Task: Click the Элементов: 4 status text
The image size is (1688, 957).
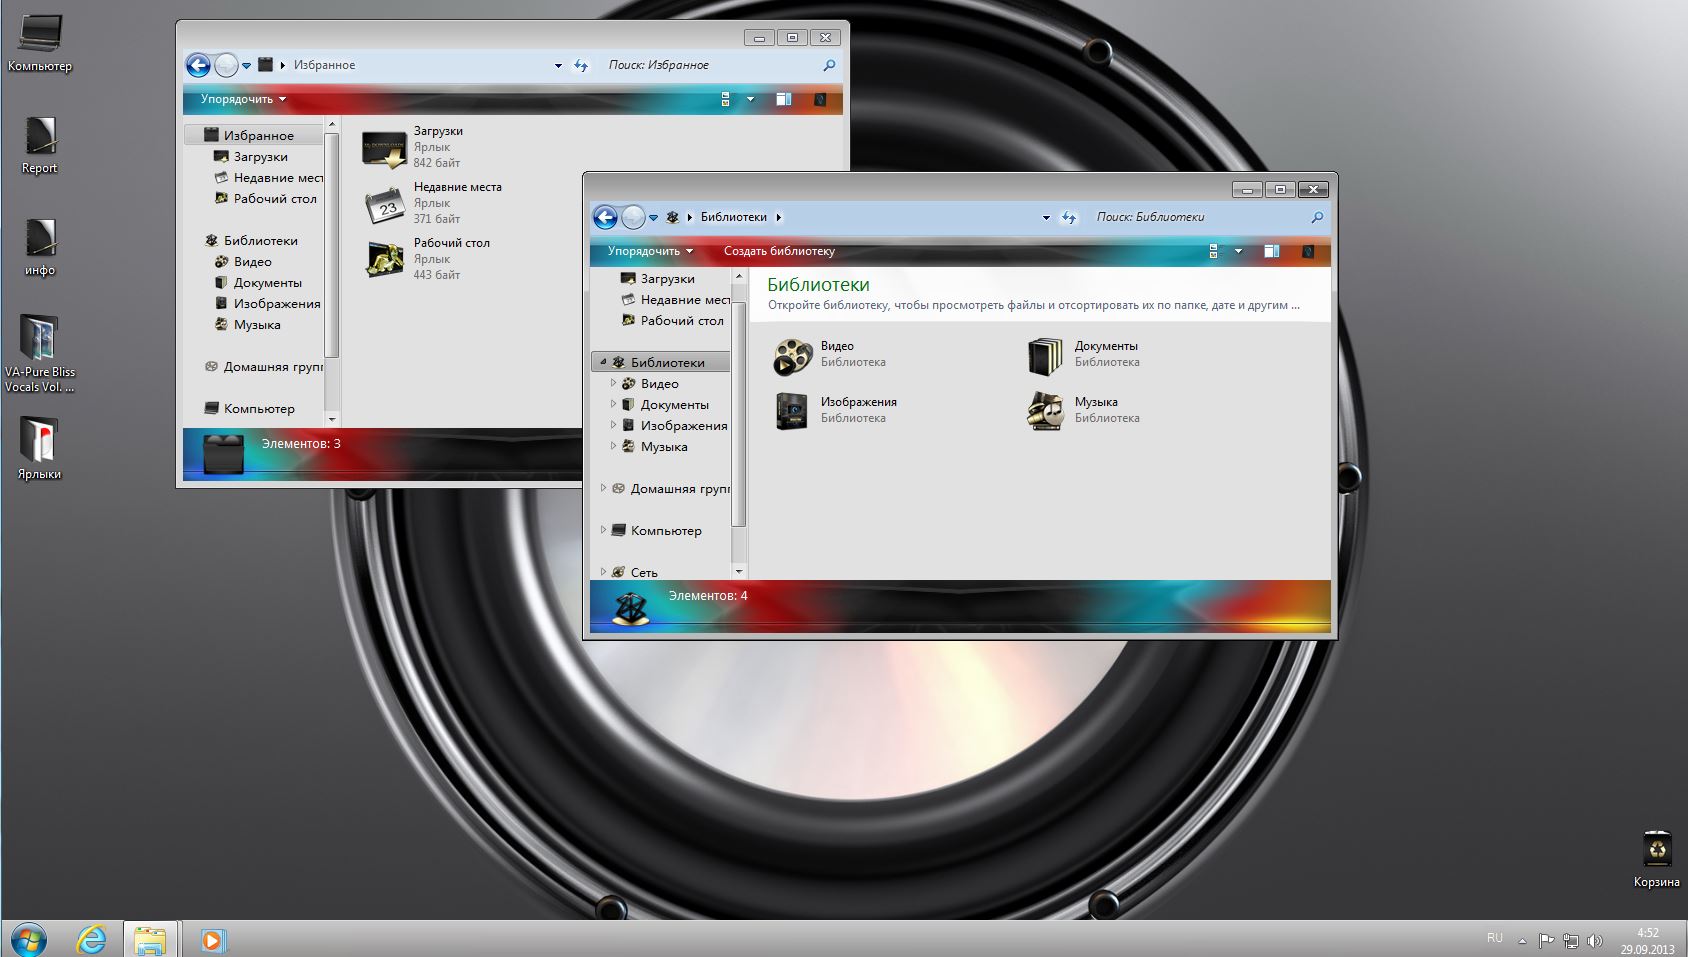Action: click(x=708, y=596)
